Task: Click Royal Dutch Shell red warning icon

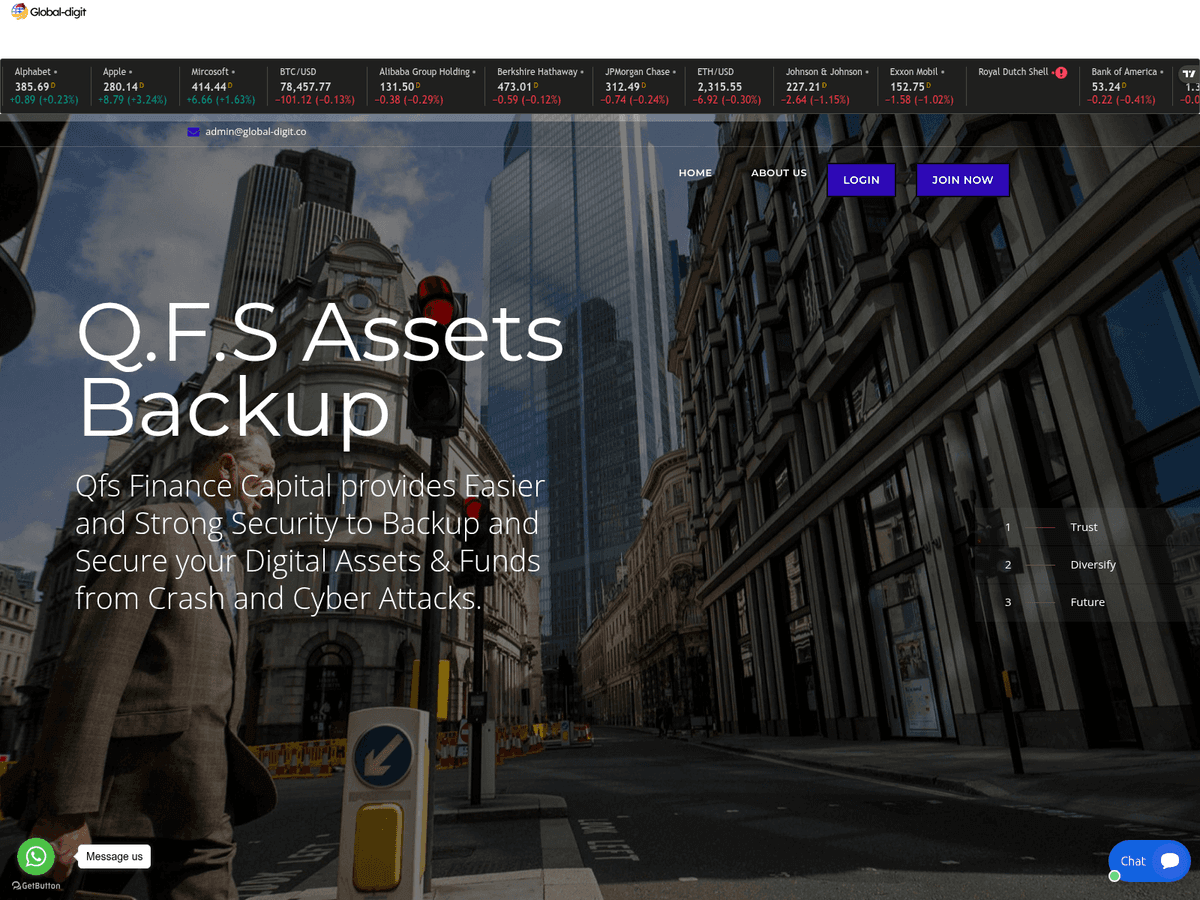Action: coord(1061,73)
